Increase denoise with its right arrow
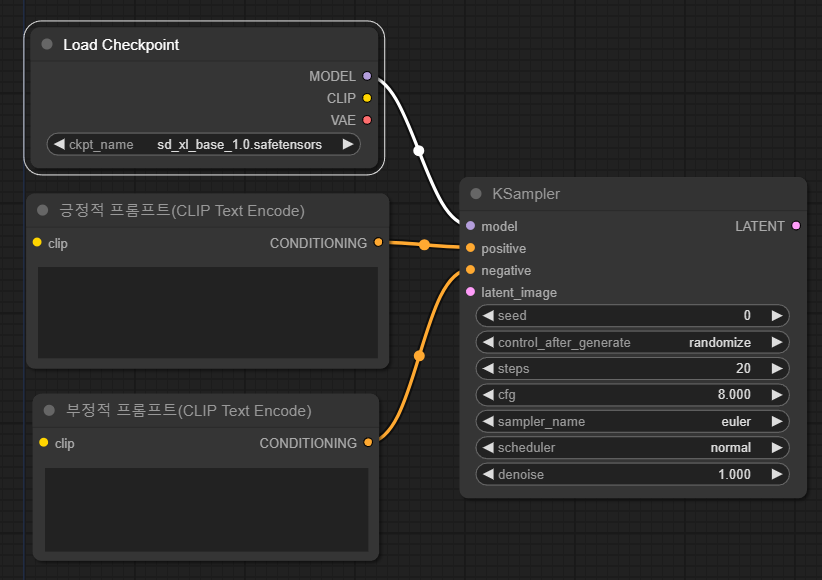 pos(777,474)
